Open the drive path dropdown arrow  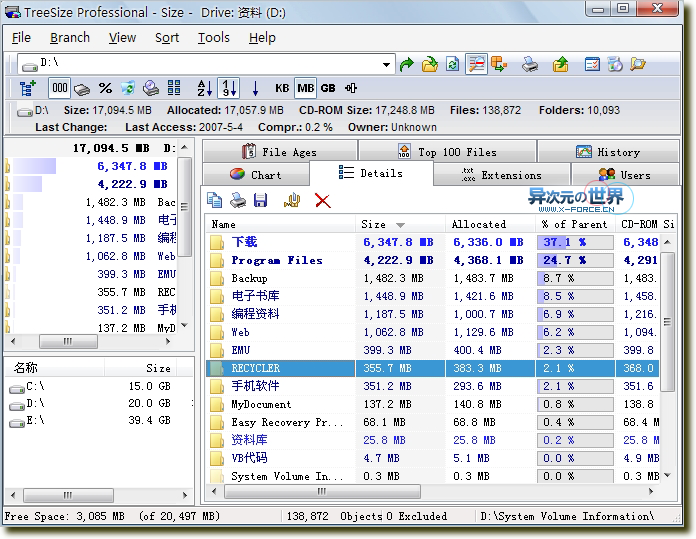coord(387,65)
